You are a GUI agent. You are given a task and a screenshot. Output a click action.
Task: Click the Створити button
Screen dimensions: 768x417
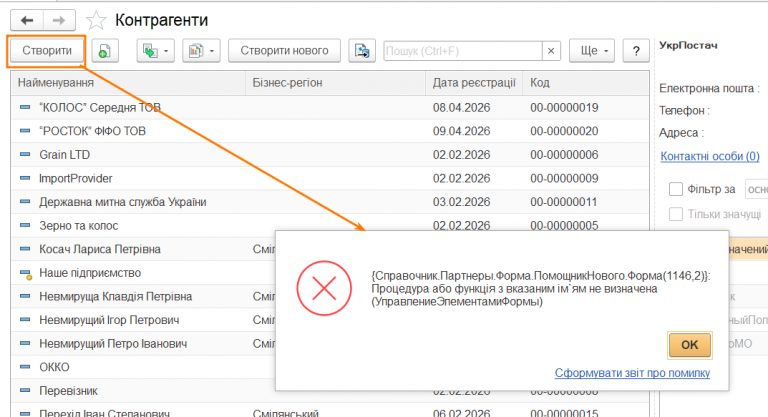47,50
